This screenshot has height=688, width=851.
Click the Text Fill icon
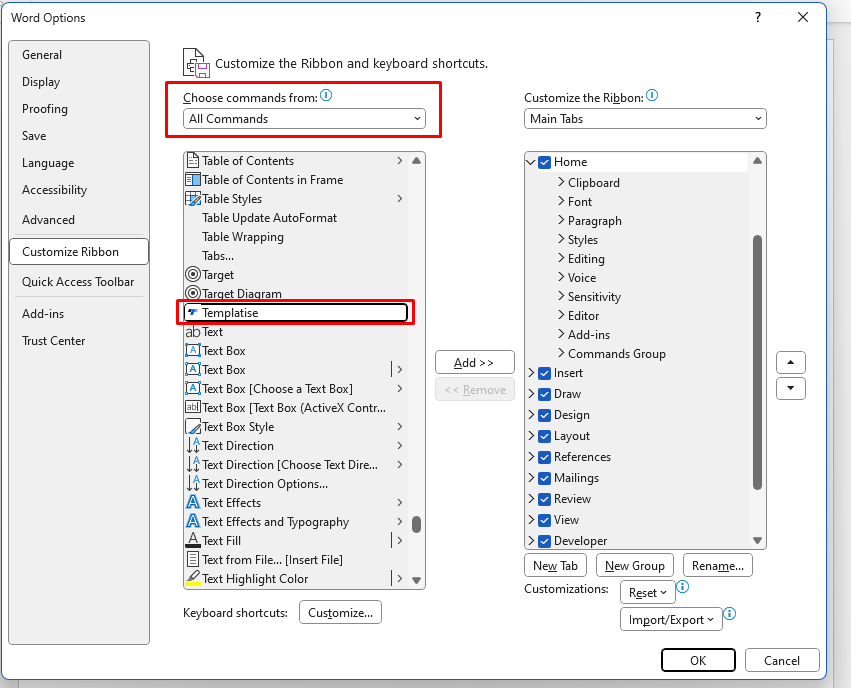[x=193, y=540]
